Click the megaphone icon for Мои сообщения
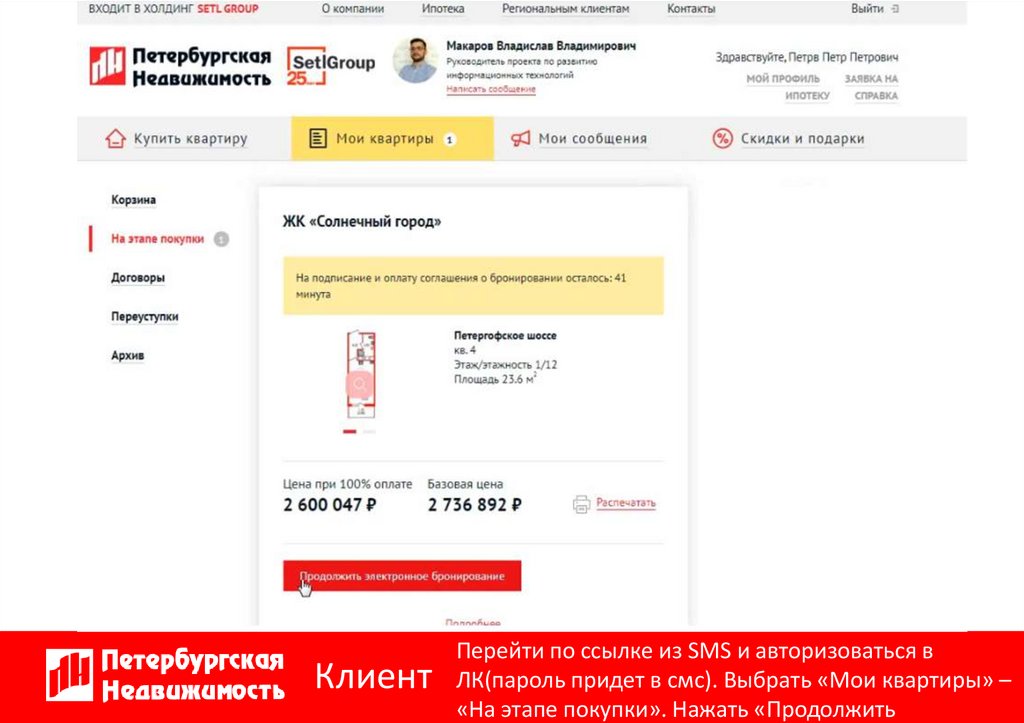The height and width of the screenshot is (723, 1024). [x=520, y=138]
